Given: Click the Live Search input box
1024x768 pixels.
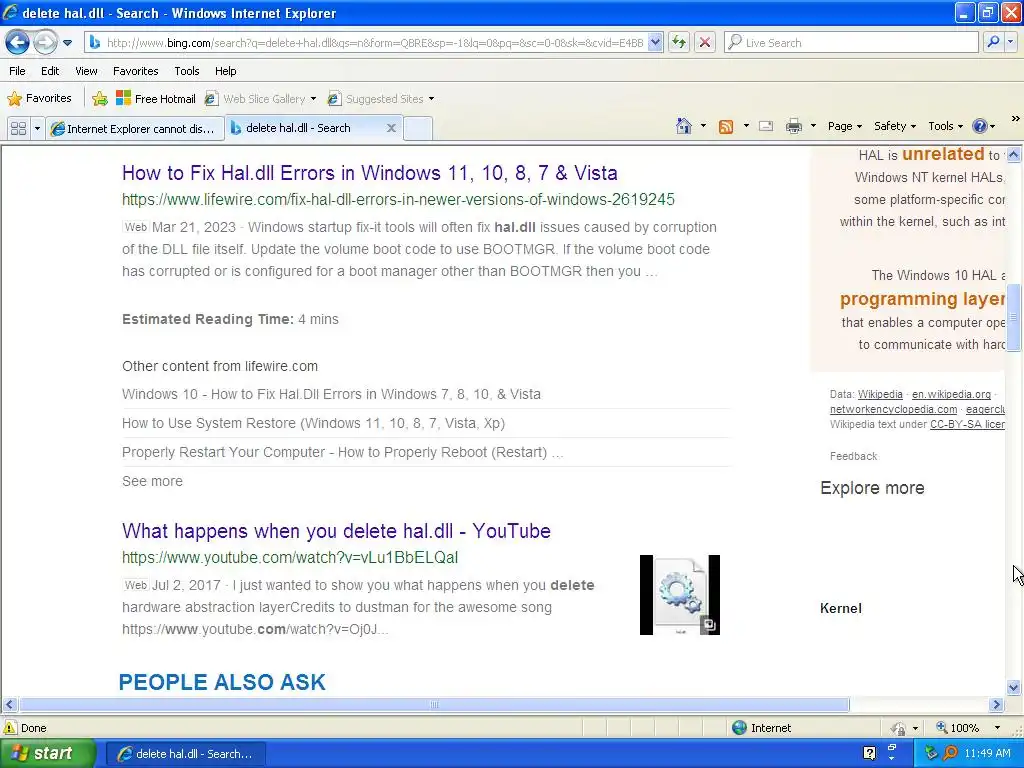Looking at the screenshot, I should click(x=851, y=43).
